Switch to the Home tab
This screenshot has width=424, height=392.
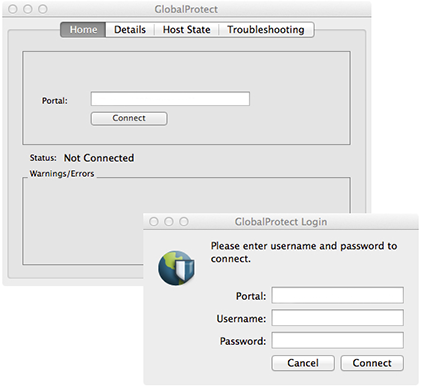tap(83, 30)
